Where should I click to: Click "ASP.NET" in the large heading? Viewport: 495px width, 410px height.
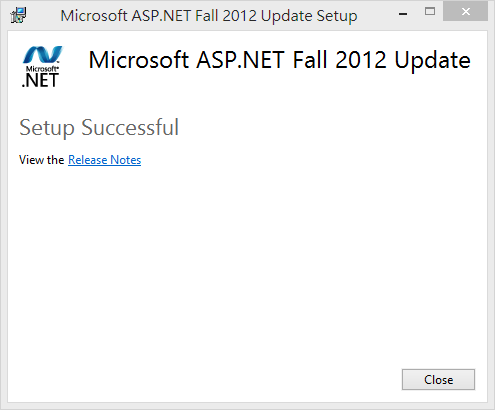[240, 60]
